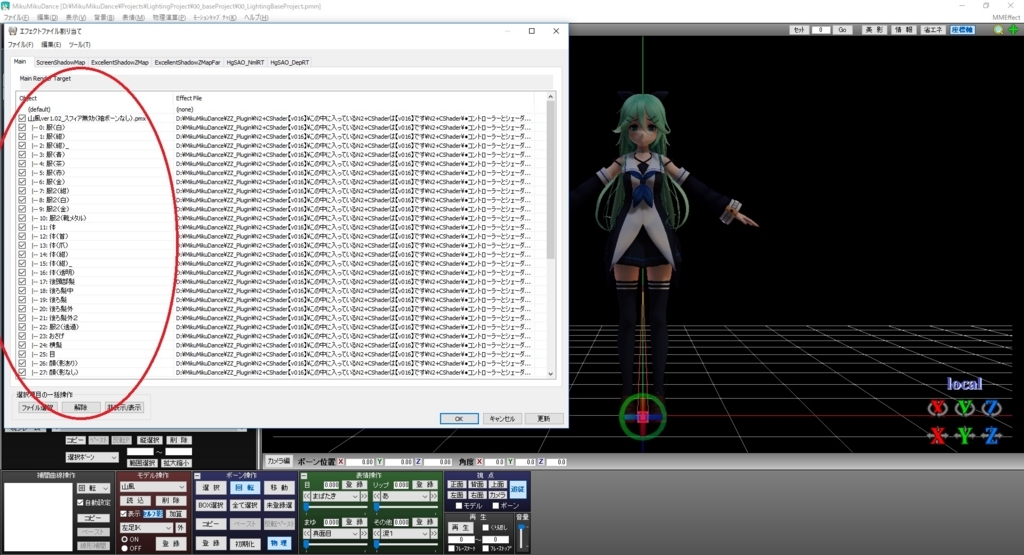Enable モデル checkbox in 視点 panel
1024x555 pixels.
click(x=458, y=506)
